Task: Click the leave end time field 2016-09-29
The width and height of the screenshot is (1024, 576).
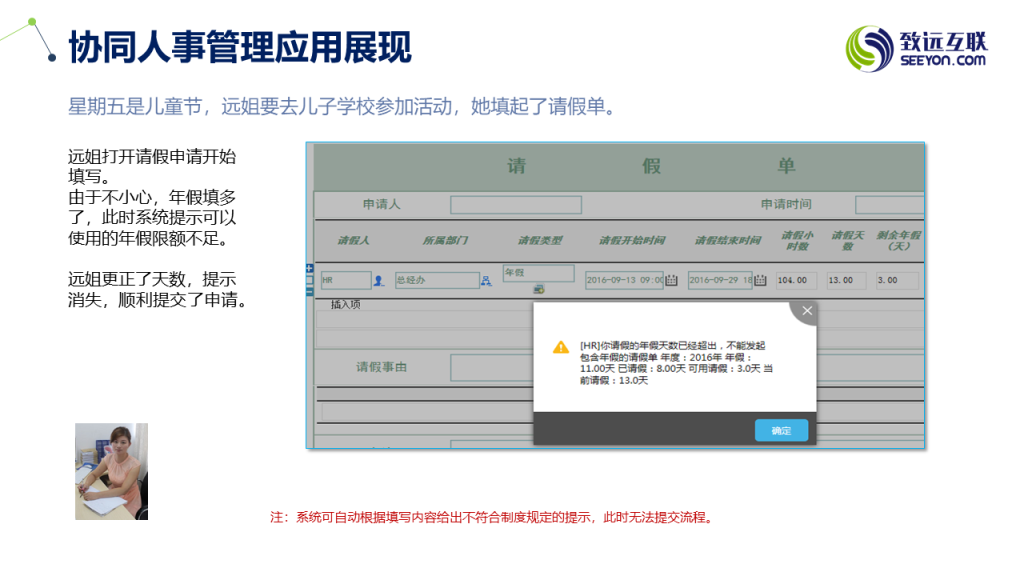Action: [719, 281]
